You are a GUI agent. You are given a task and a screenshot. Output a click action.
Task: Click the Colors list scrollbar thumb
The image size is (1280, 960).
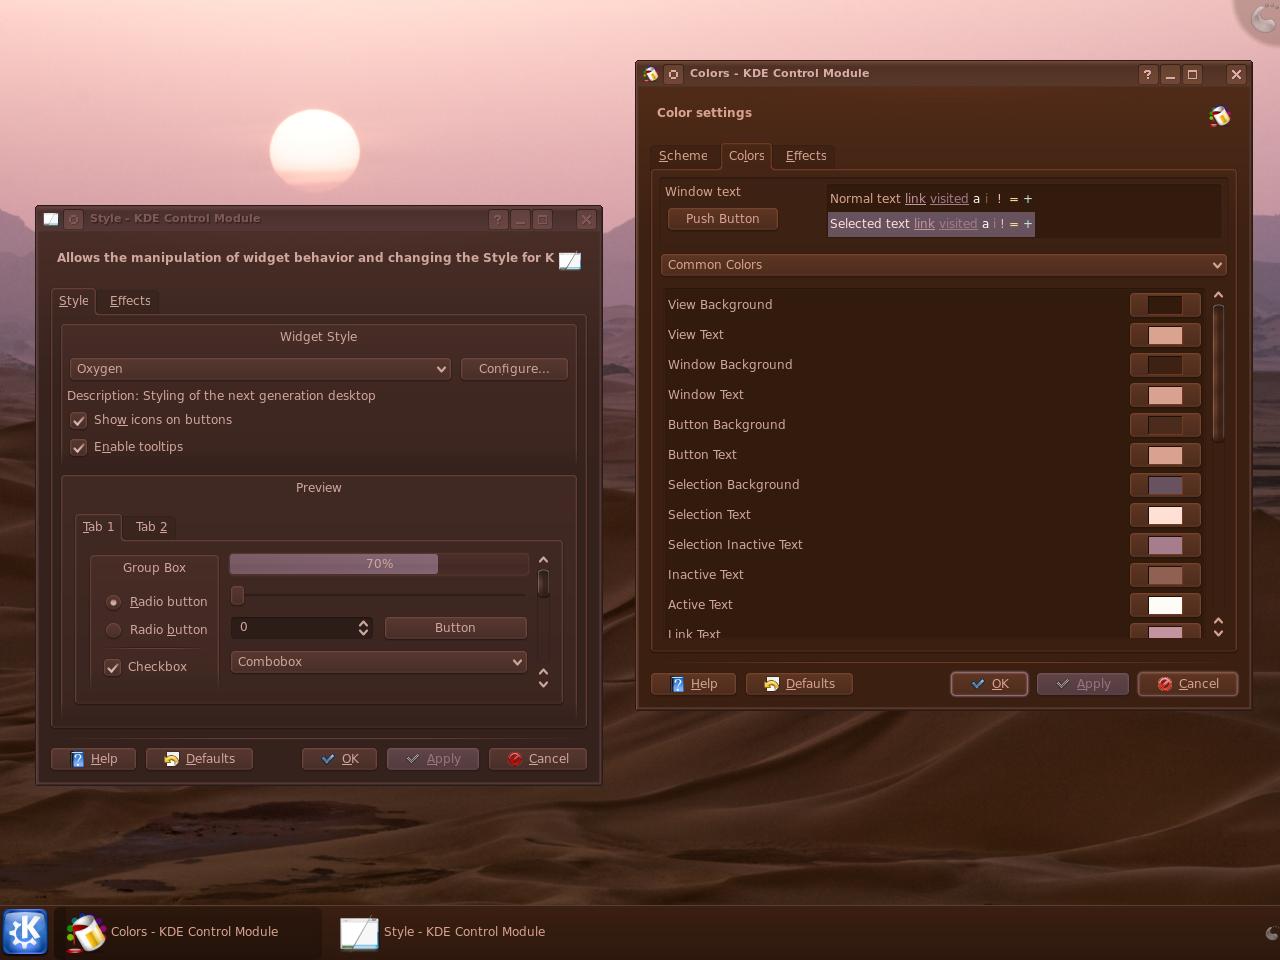[1218, 372]
